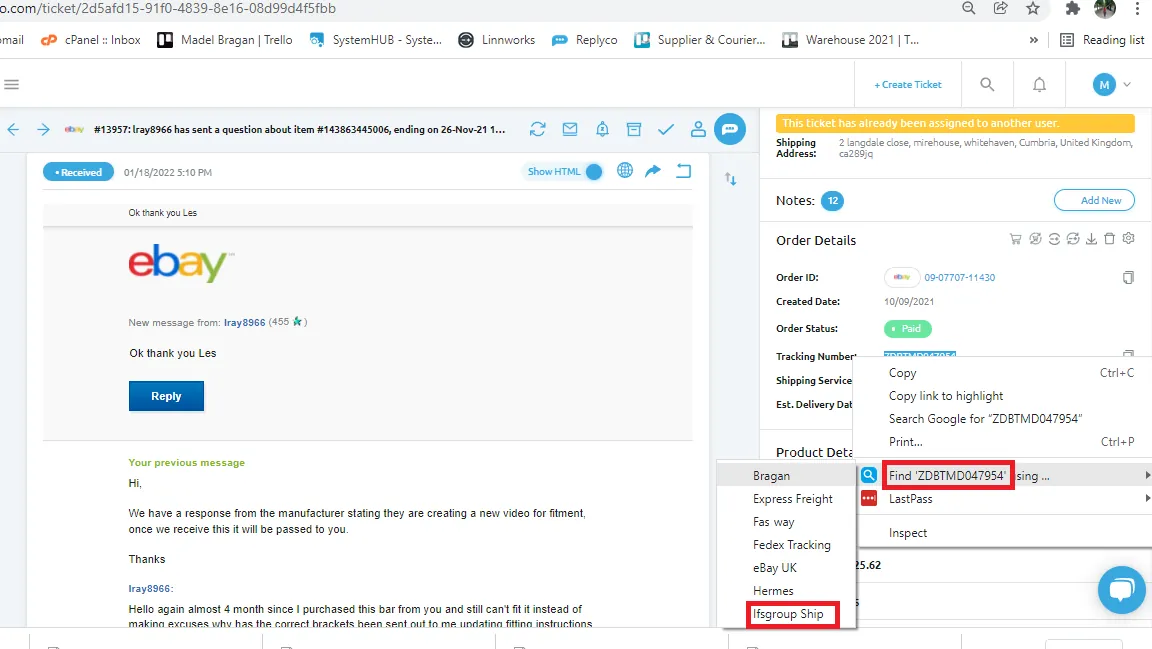Open lray8966 sender profile link
Image resolution: width=1152 pixels, height=649 pixels.
pos(244,323)
